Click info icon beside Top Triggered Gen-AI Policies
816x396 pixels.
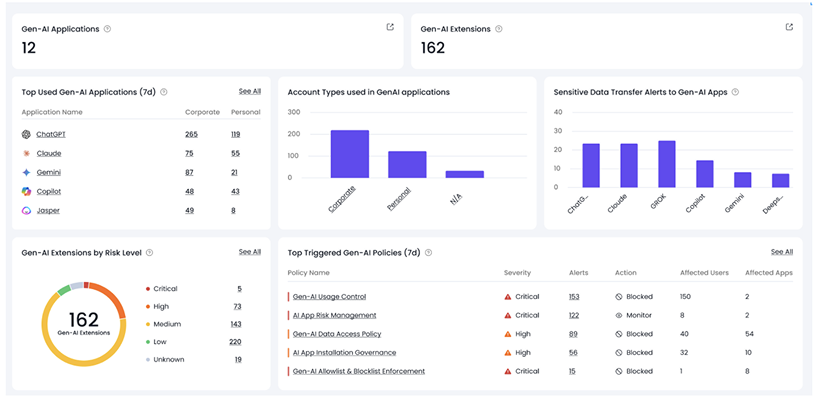click(x=428, y=252)
